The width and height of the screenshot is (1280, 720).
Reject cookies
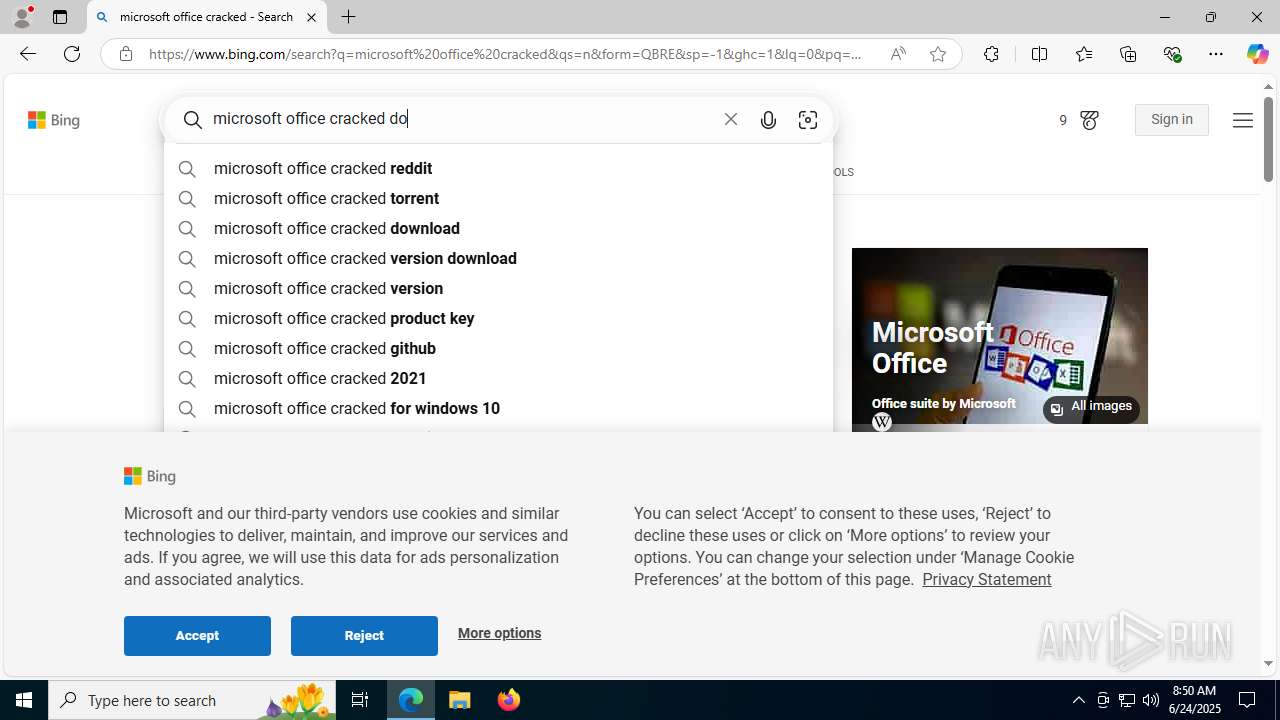(364, 636)
